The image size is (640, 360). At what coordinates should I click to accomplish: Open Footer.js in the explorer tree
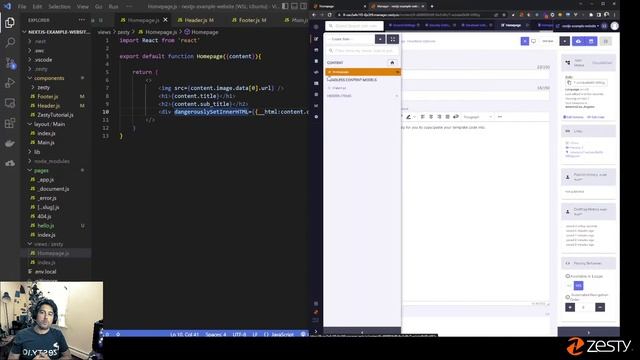[x=48, y=96]
